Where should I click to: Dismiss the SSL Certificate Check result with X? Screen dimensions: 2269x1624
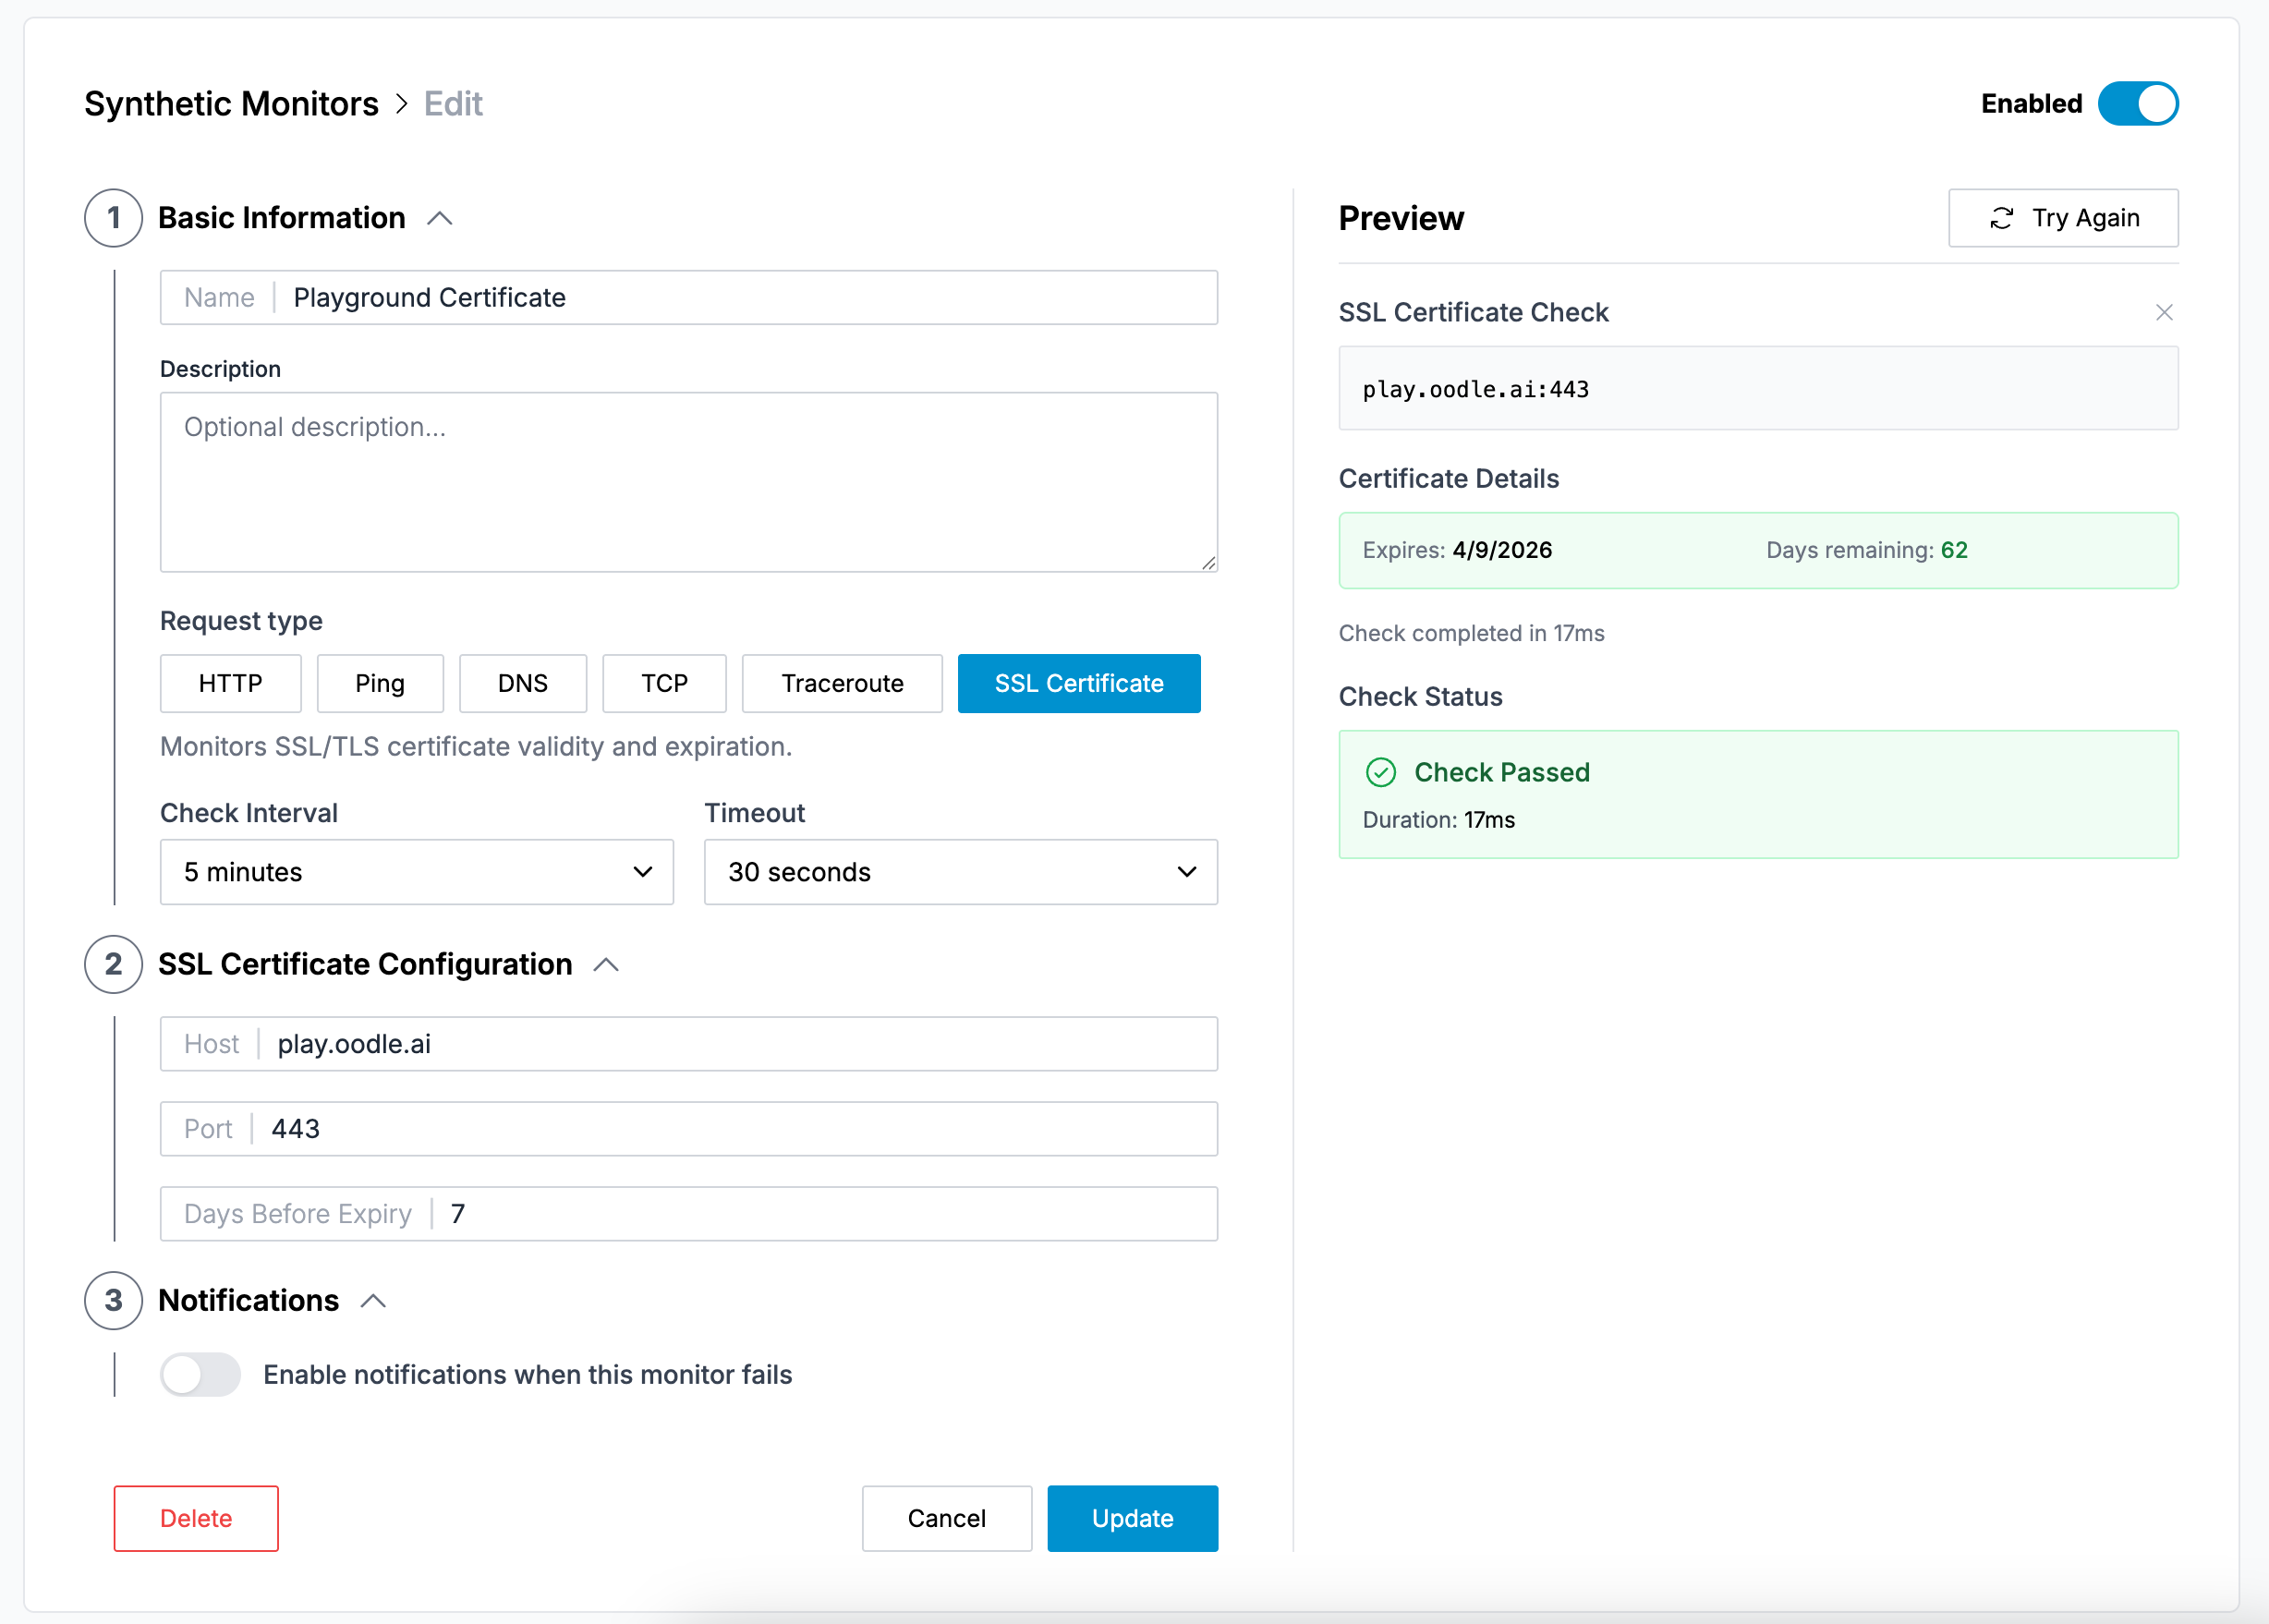click(2164, 313)
